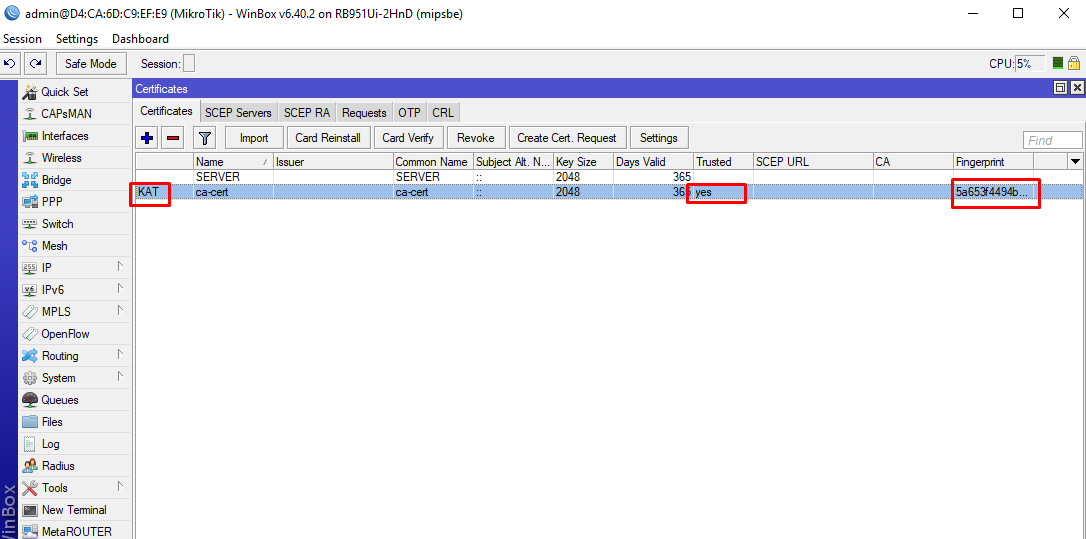
Task: Open Interfaces in sidebar
Action: [x=64, y=136]
